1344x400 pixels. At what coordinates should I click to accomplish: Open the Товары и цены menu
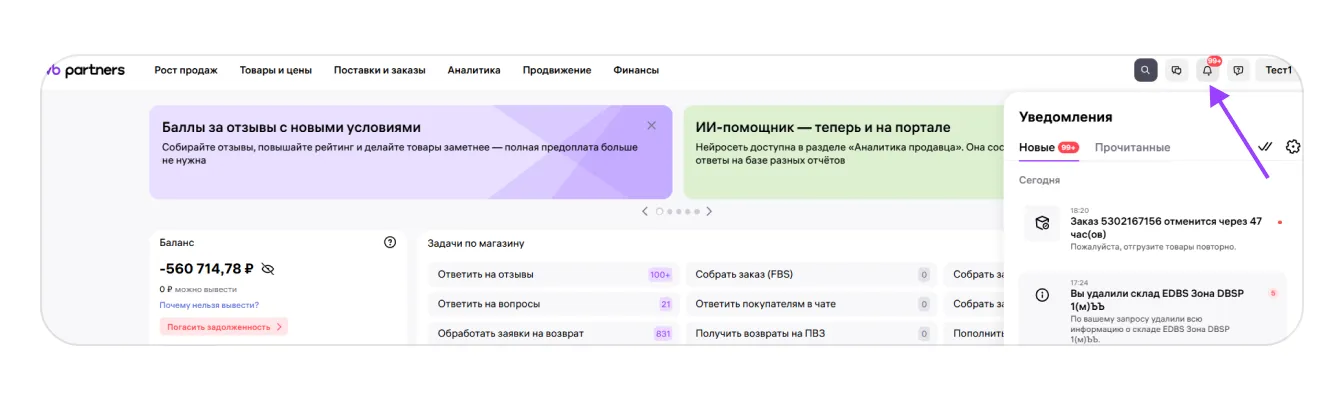[x=276, y=70]
